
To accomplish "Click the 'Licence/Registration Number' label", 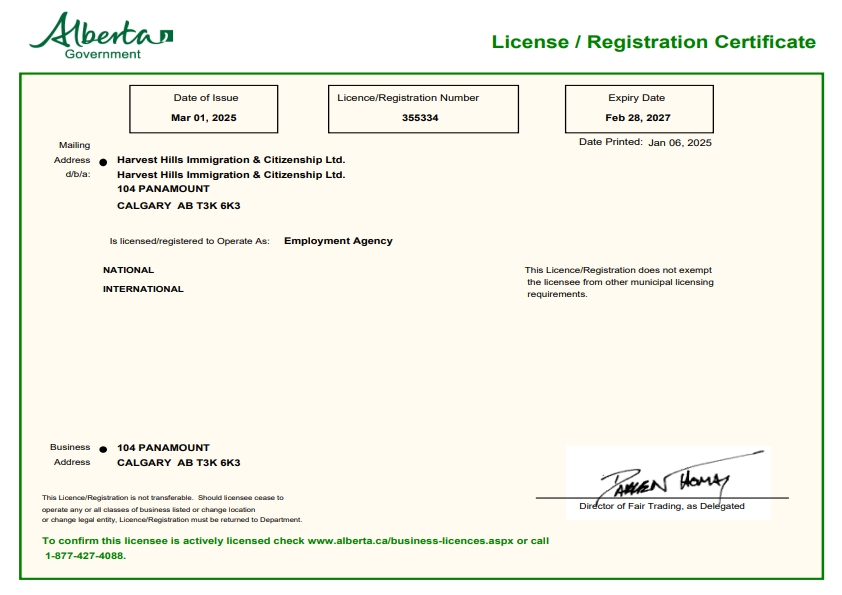I will click(408, 98).
